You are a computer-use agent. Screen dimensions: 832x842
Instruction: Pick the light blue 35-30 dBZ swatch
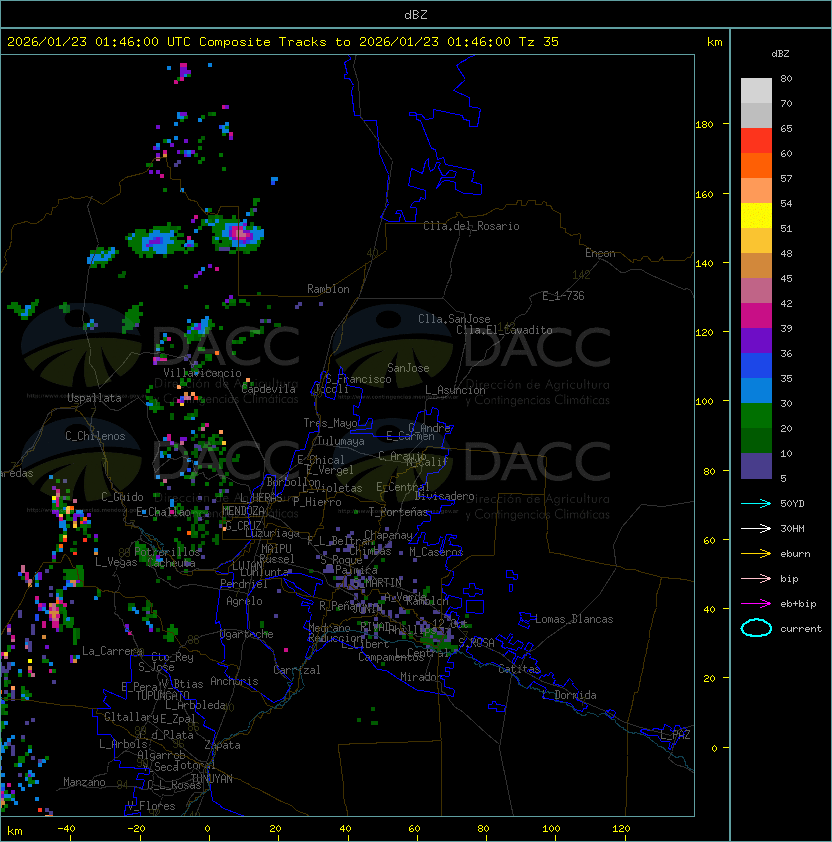coord(756,390)
